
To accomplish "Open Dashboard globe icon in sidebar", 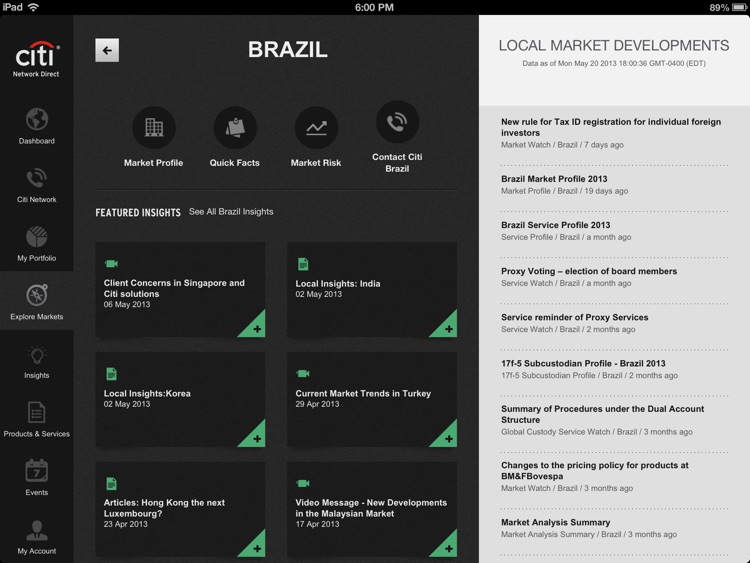I will tap(37, 119).
